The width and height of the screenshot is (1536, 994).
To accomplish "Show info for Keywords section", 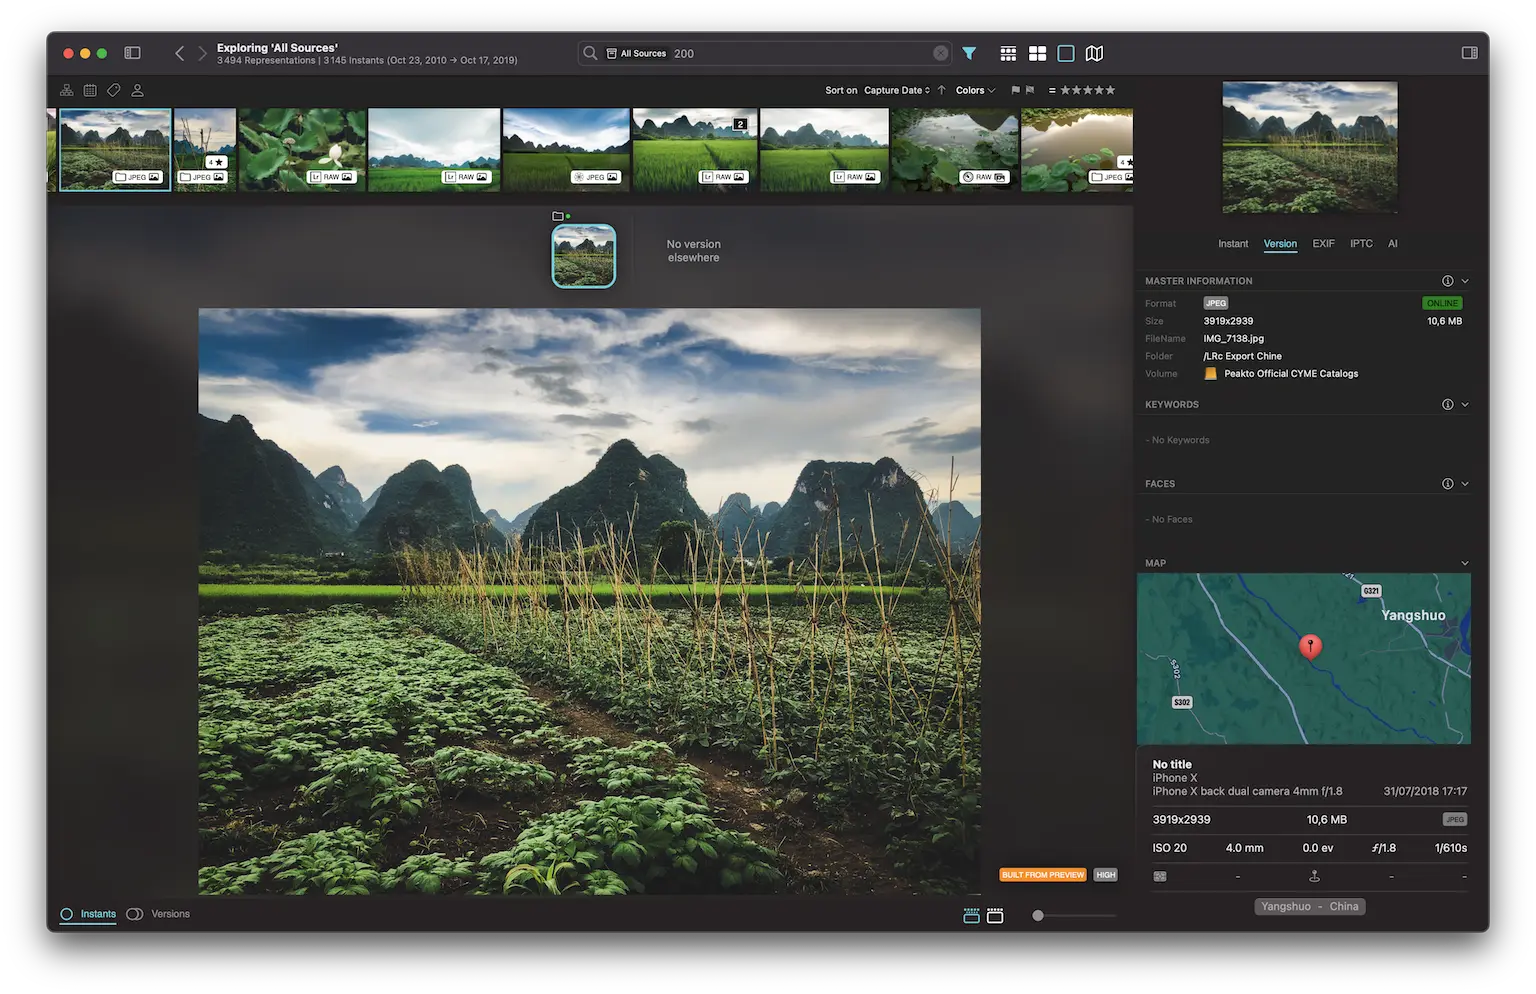I will pos(1447,405).
